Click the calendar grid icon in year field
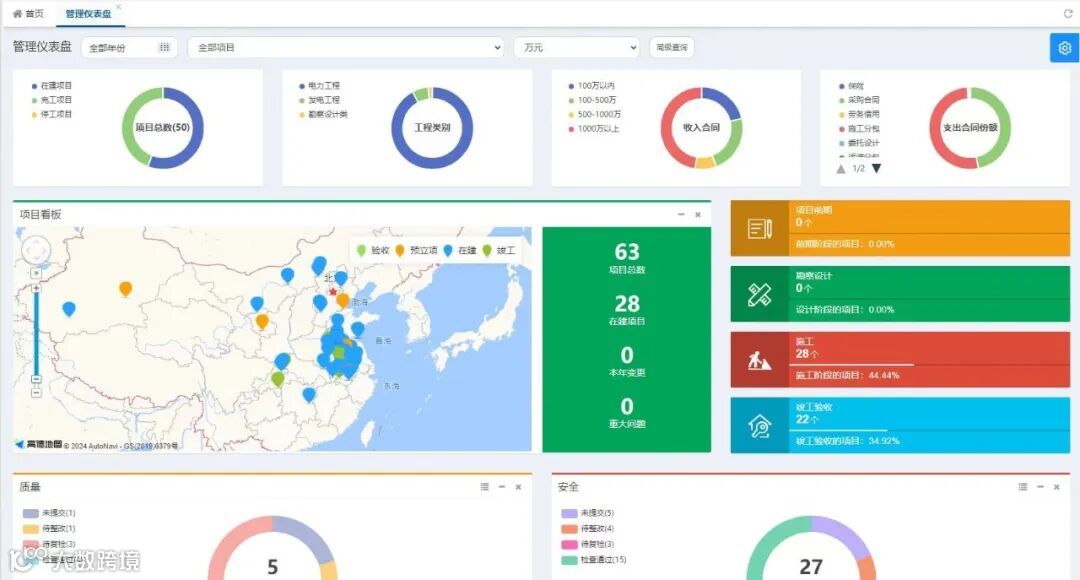 pyautogui.click(x=165, y=48)
